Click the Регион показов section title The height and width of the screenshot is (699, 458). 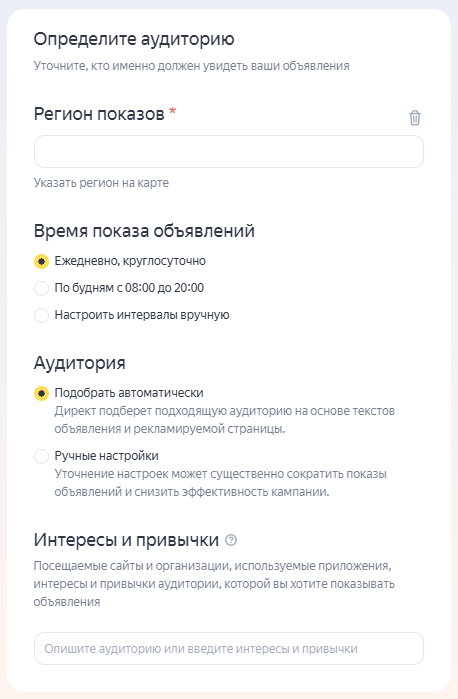[99, 114]
